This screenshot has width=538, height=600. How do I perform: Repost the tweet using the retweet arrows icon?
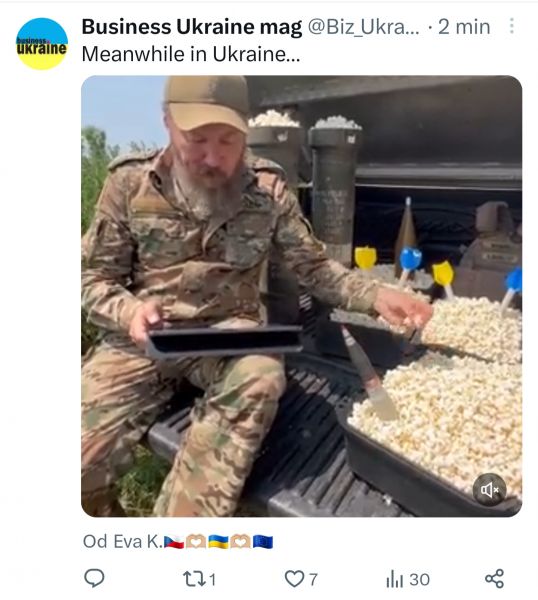(x=194, y=579)
